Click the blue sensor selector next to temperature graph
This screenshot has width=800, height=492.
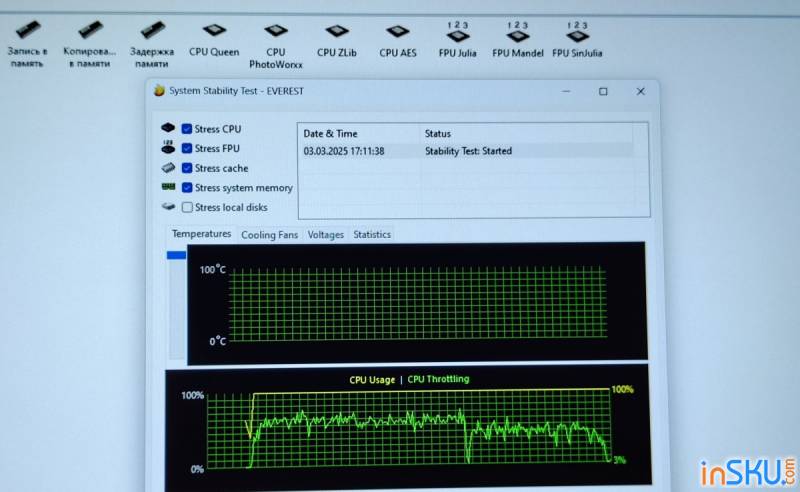pos(176,255)
